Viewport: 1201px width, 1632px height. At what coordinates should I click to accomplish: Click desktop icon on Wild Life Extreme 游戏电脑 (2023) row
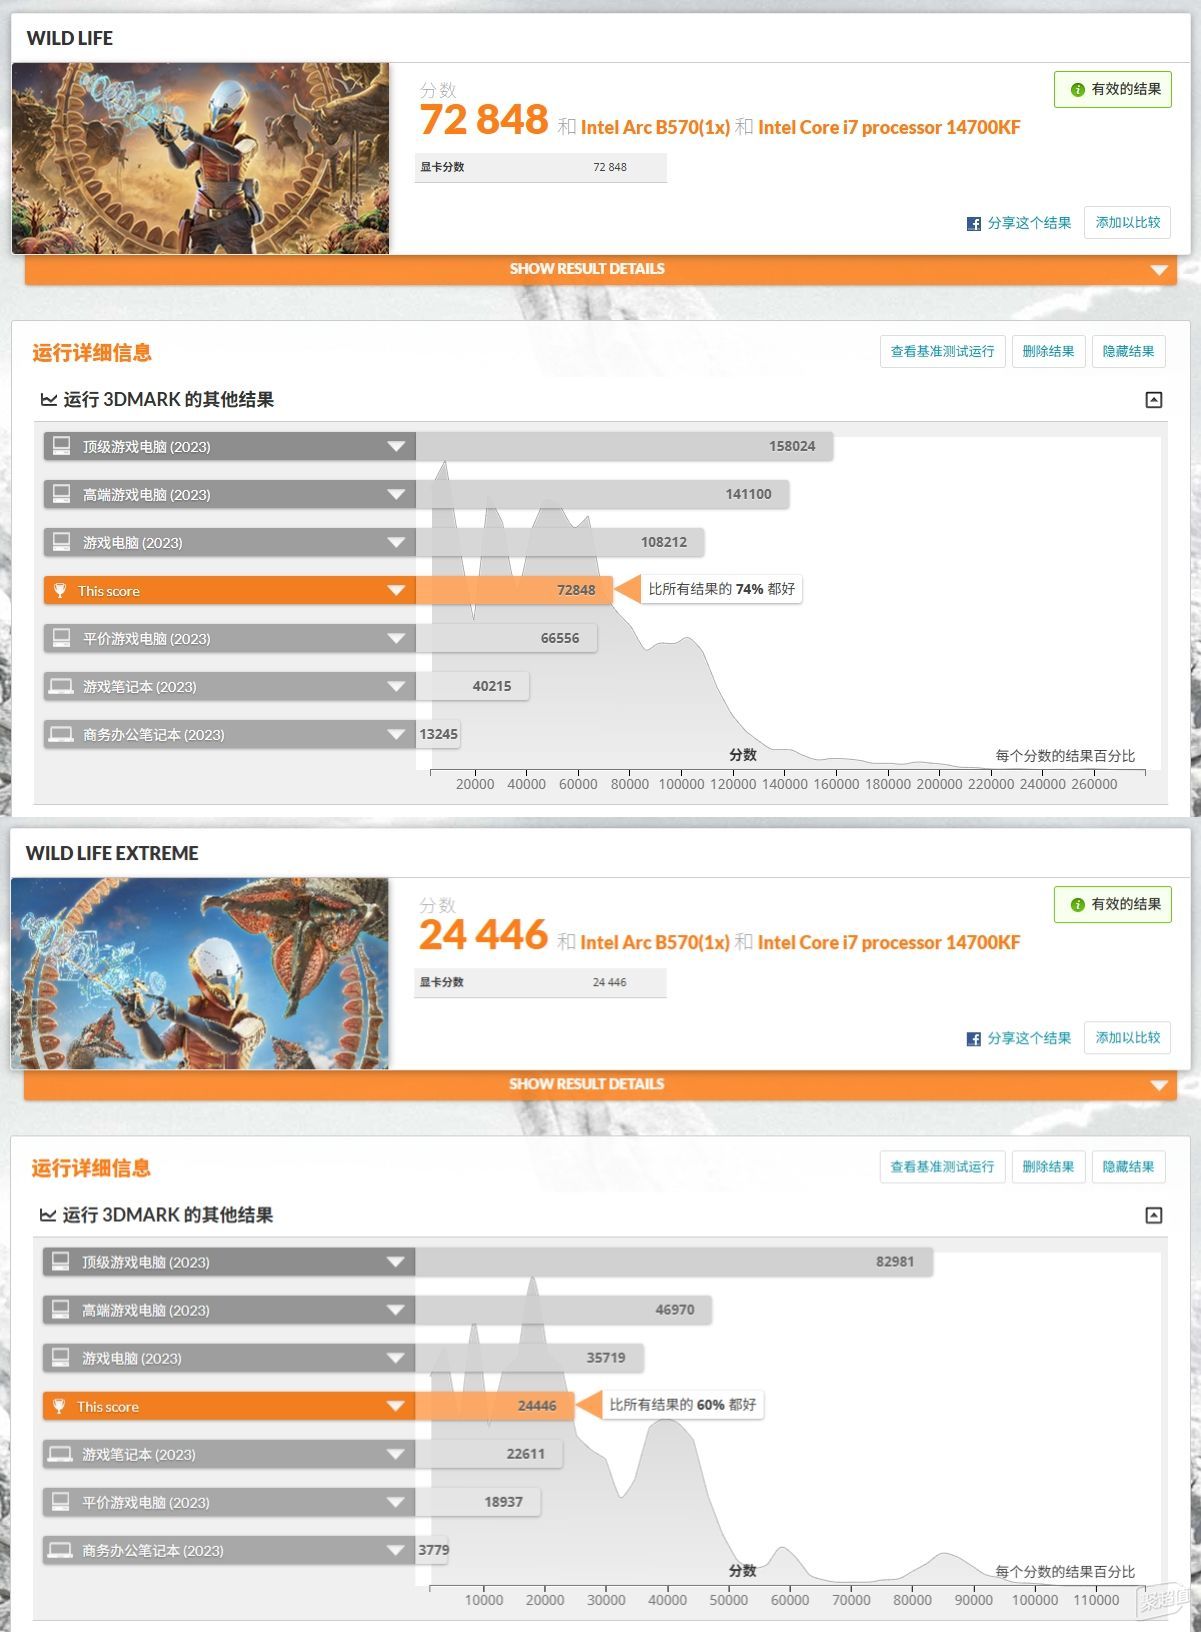(x=61, y=1357)
